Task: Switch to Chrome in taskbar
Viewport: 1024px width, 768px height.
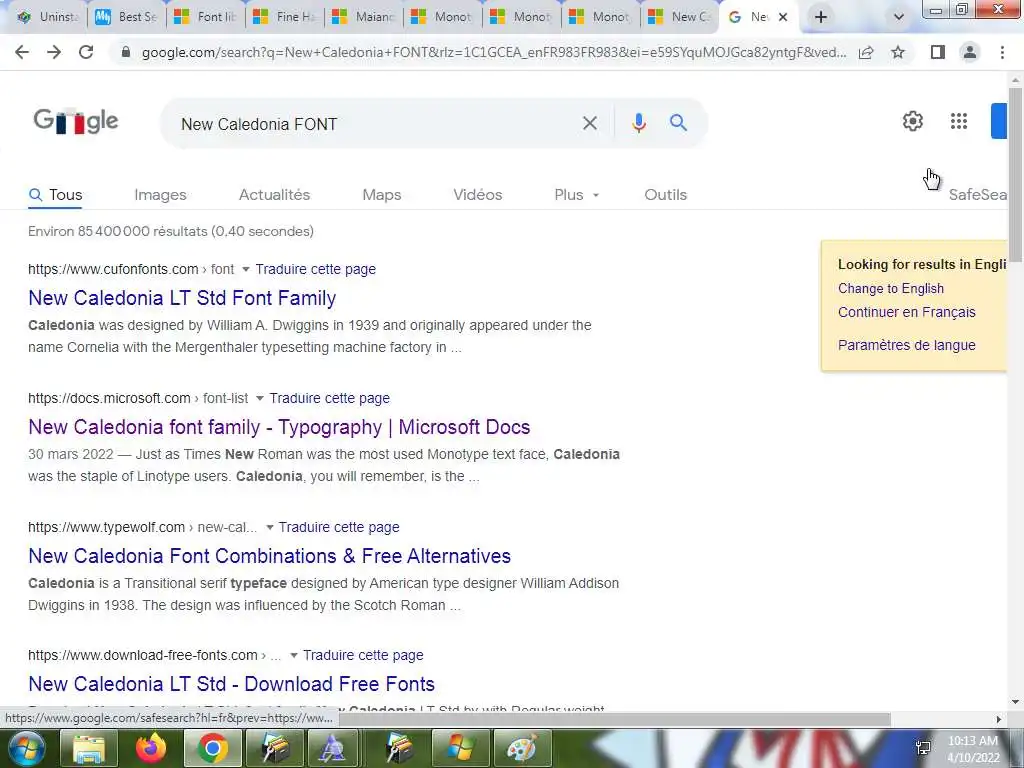Action: 212,748
